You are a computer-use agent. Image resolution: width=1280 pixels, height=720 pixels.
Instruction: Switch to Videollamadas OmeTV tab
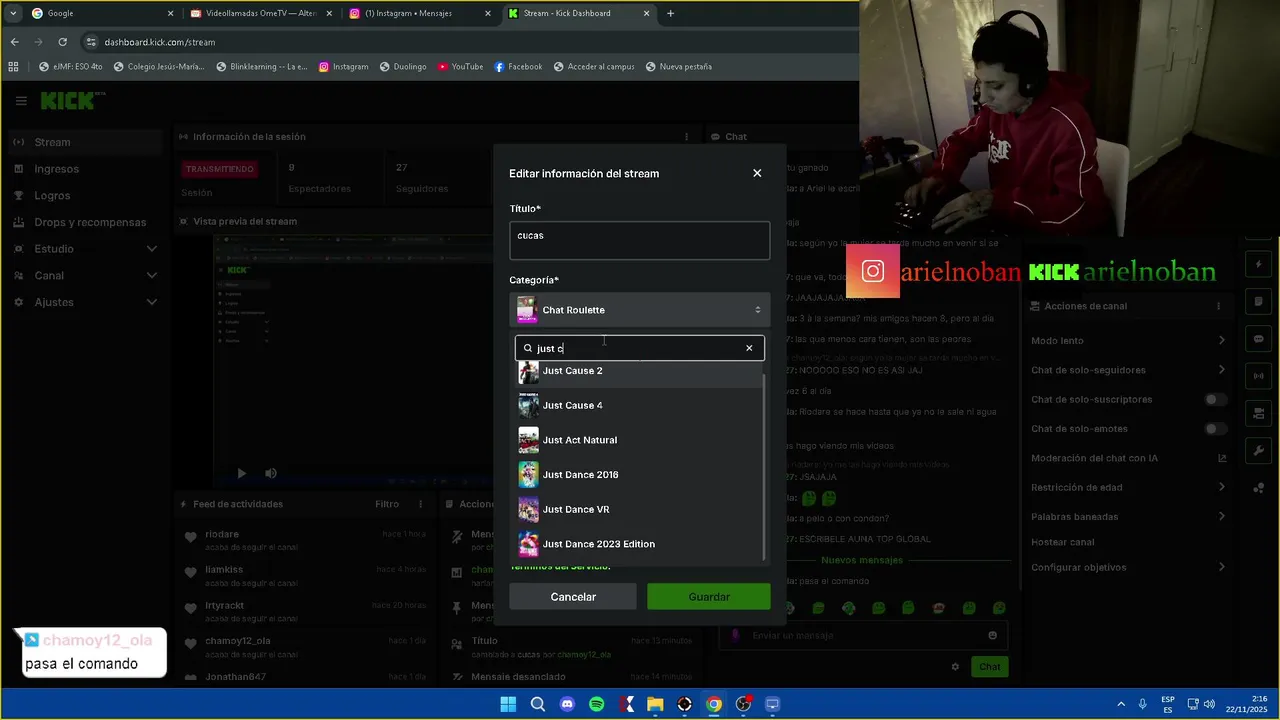coord(260,14)
